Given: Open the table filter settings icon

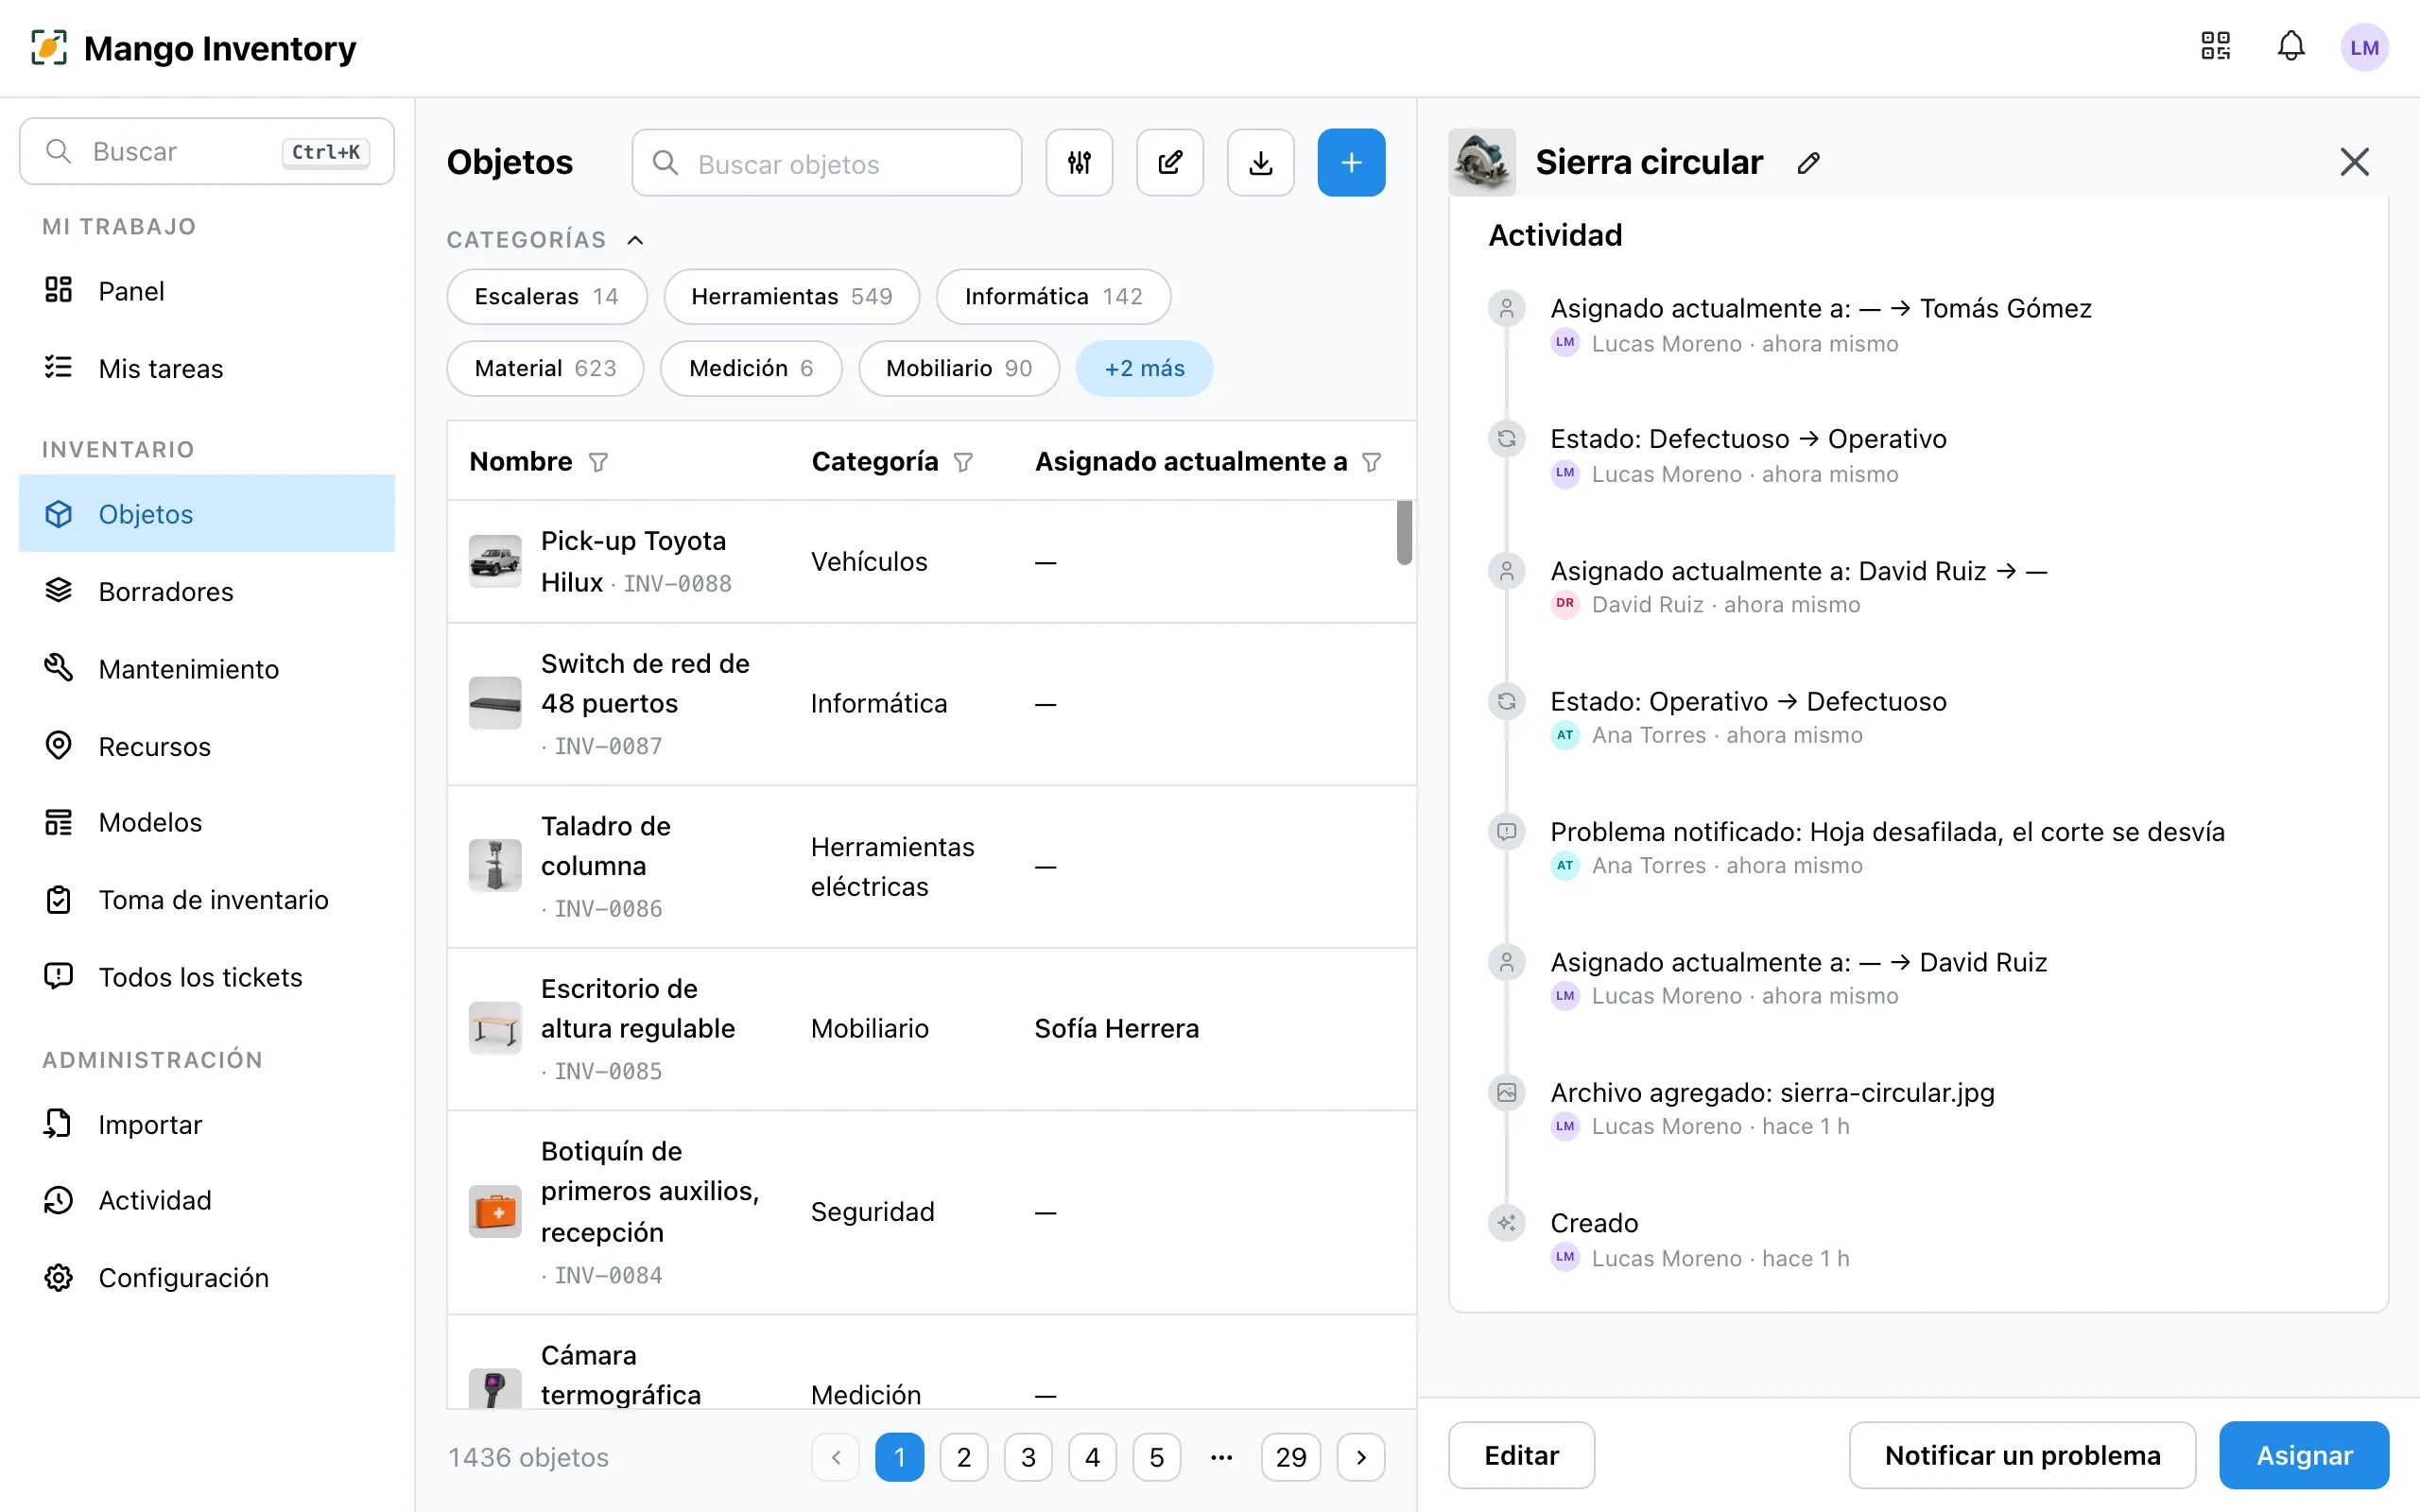Looking at the screenshot, I should tap(1079, 162).
